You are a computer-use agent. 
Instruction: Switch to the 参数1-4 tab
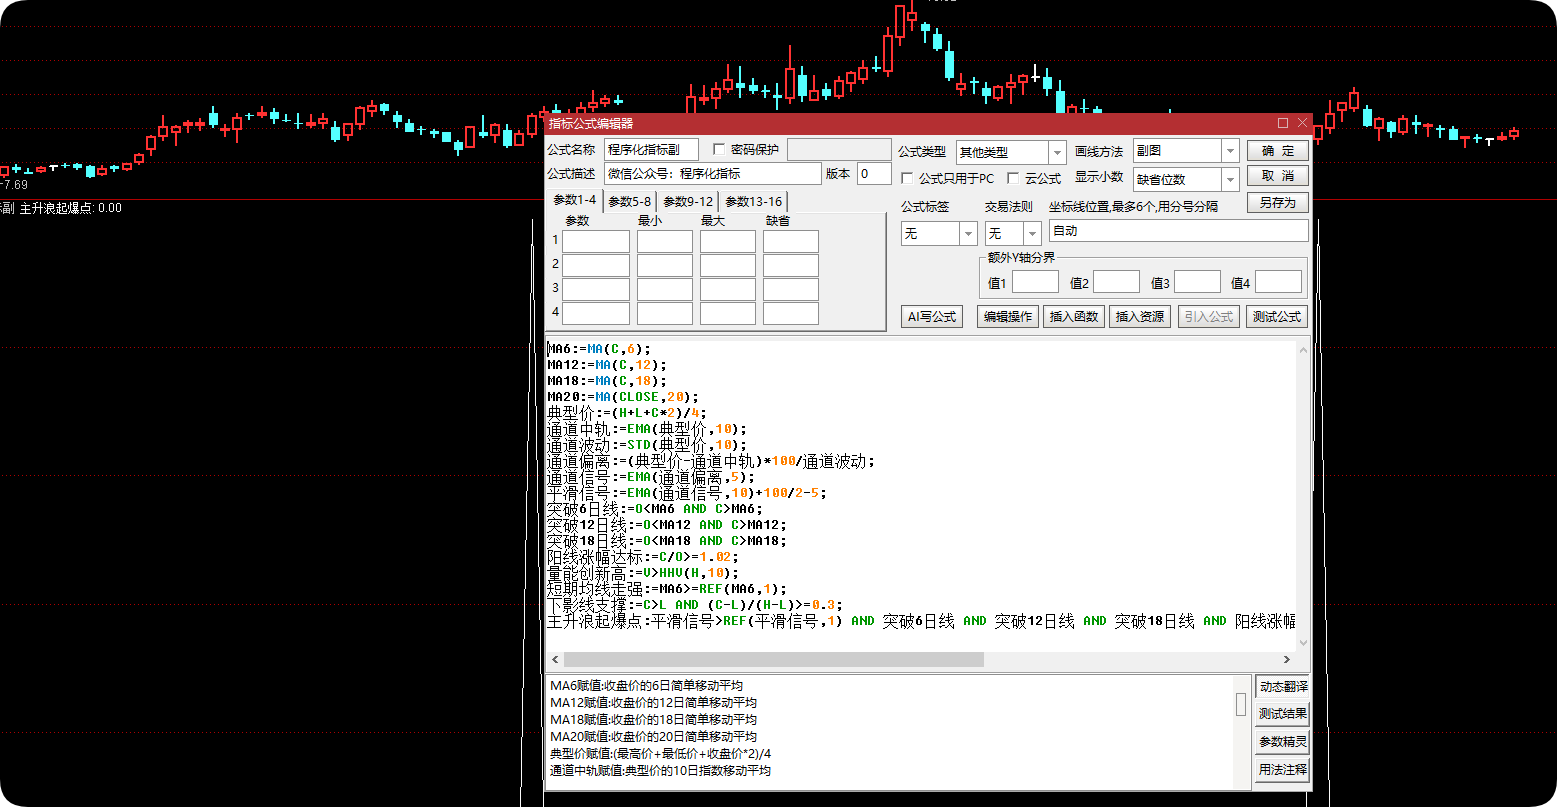pyautogui.click(x=575, y=200)
